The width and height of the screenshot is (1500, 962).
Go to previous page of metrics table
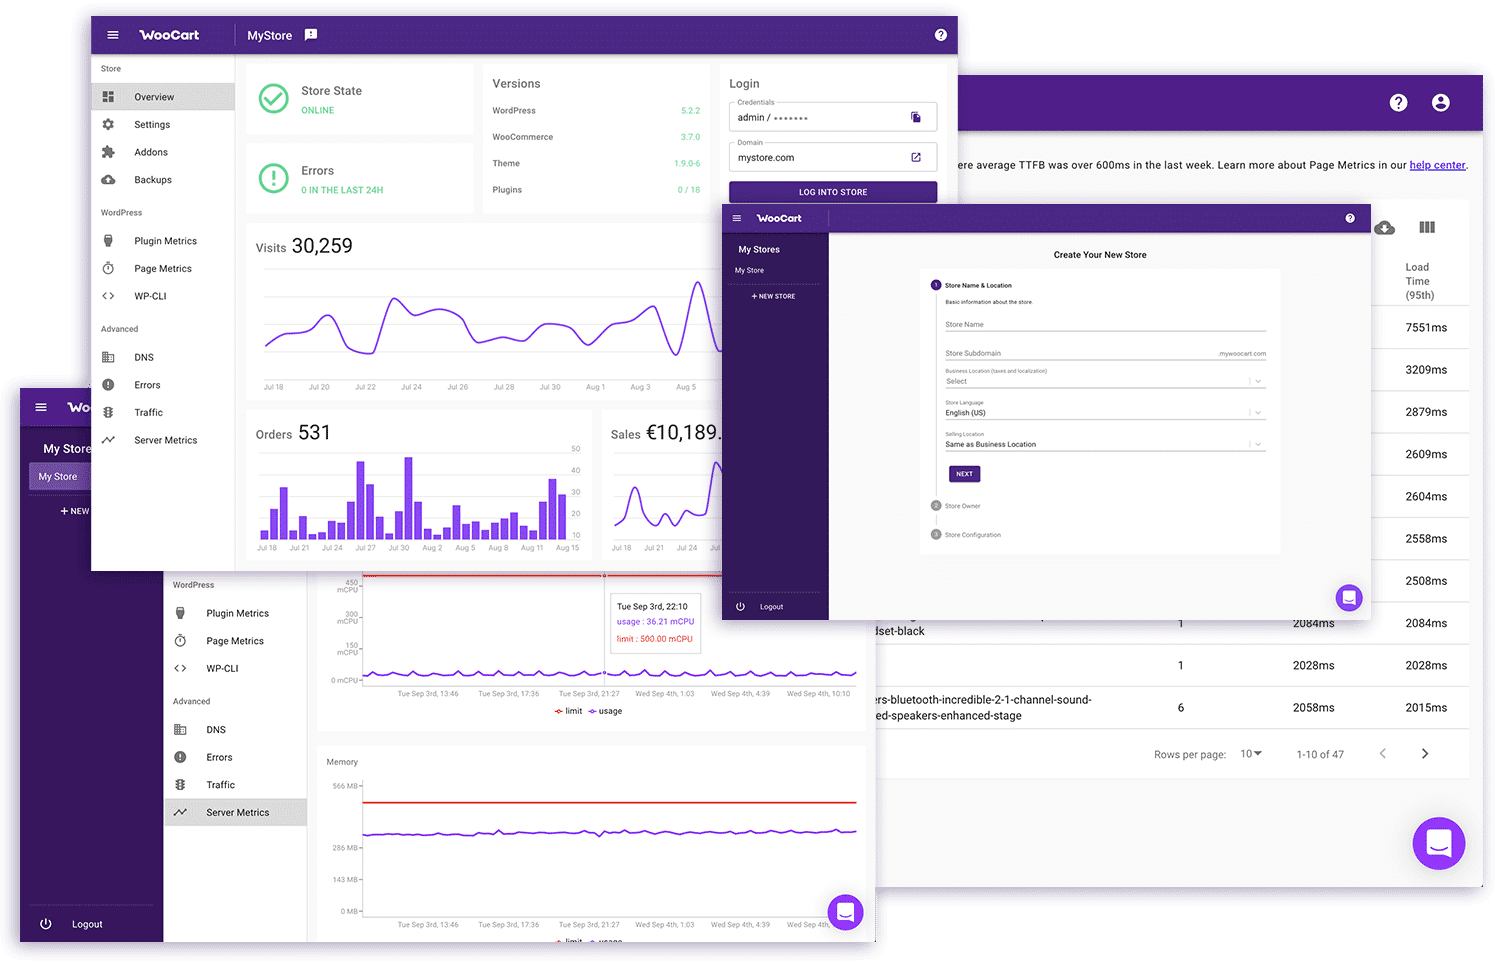point(1383,754)
